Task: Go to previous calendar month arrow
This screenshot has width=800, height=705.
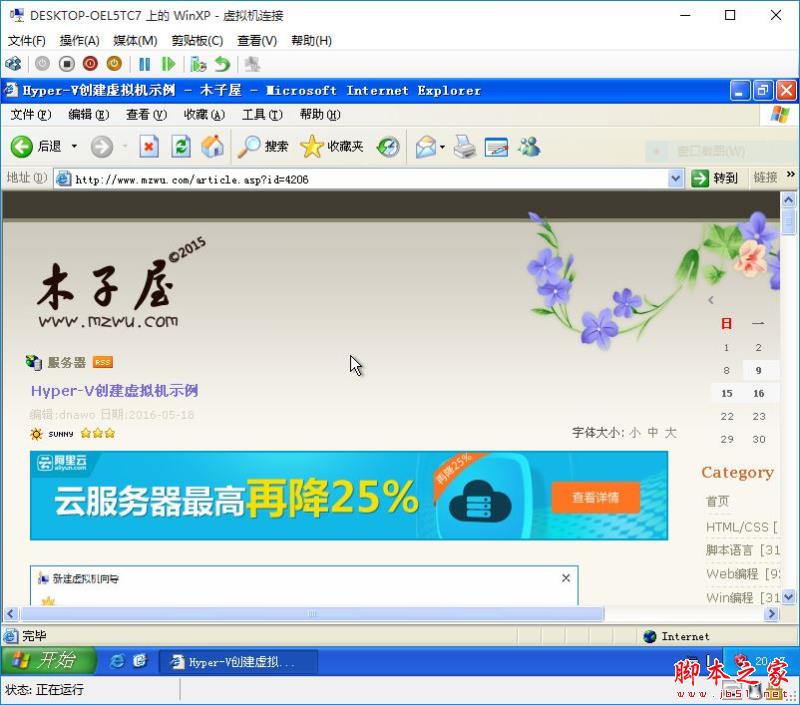Action: [x=711, y=300]
